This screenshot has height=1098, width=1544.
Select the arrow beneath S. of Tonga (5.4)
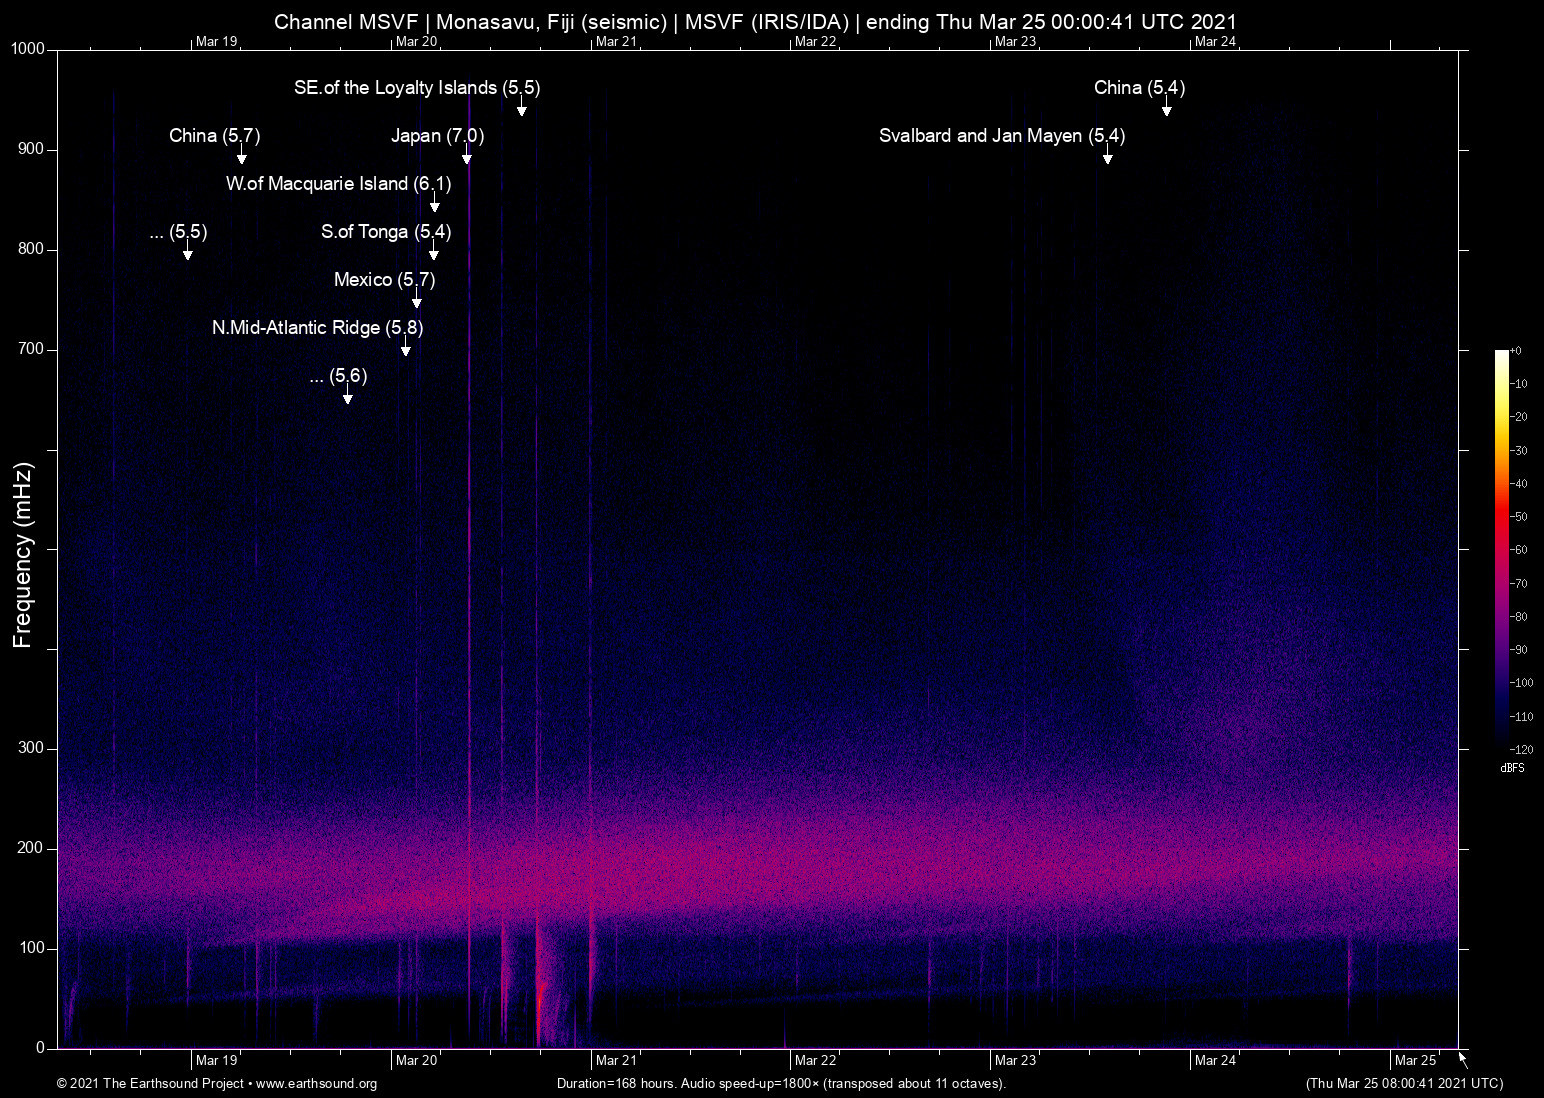tap(433, 254)
